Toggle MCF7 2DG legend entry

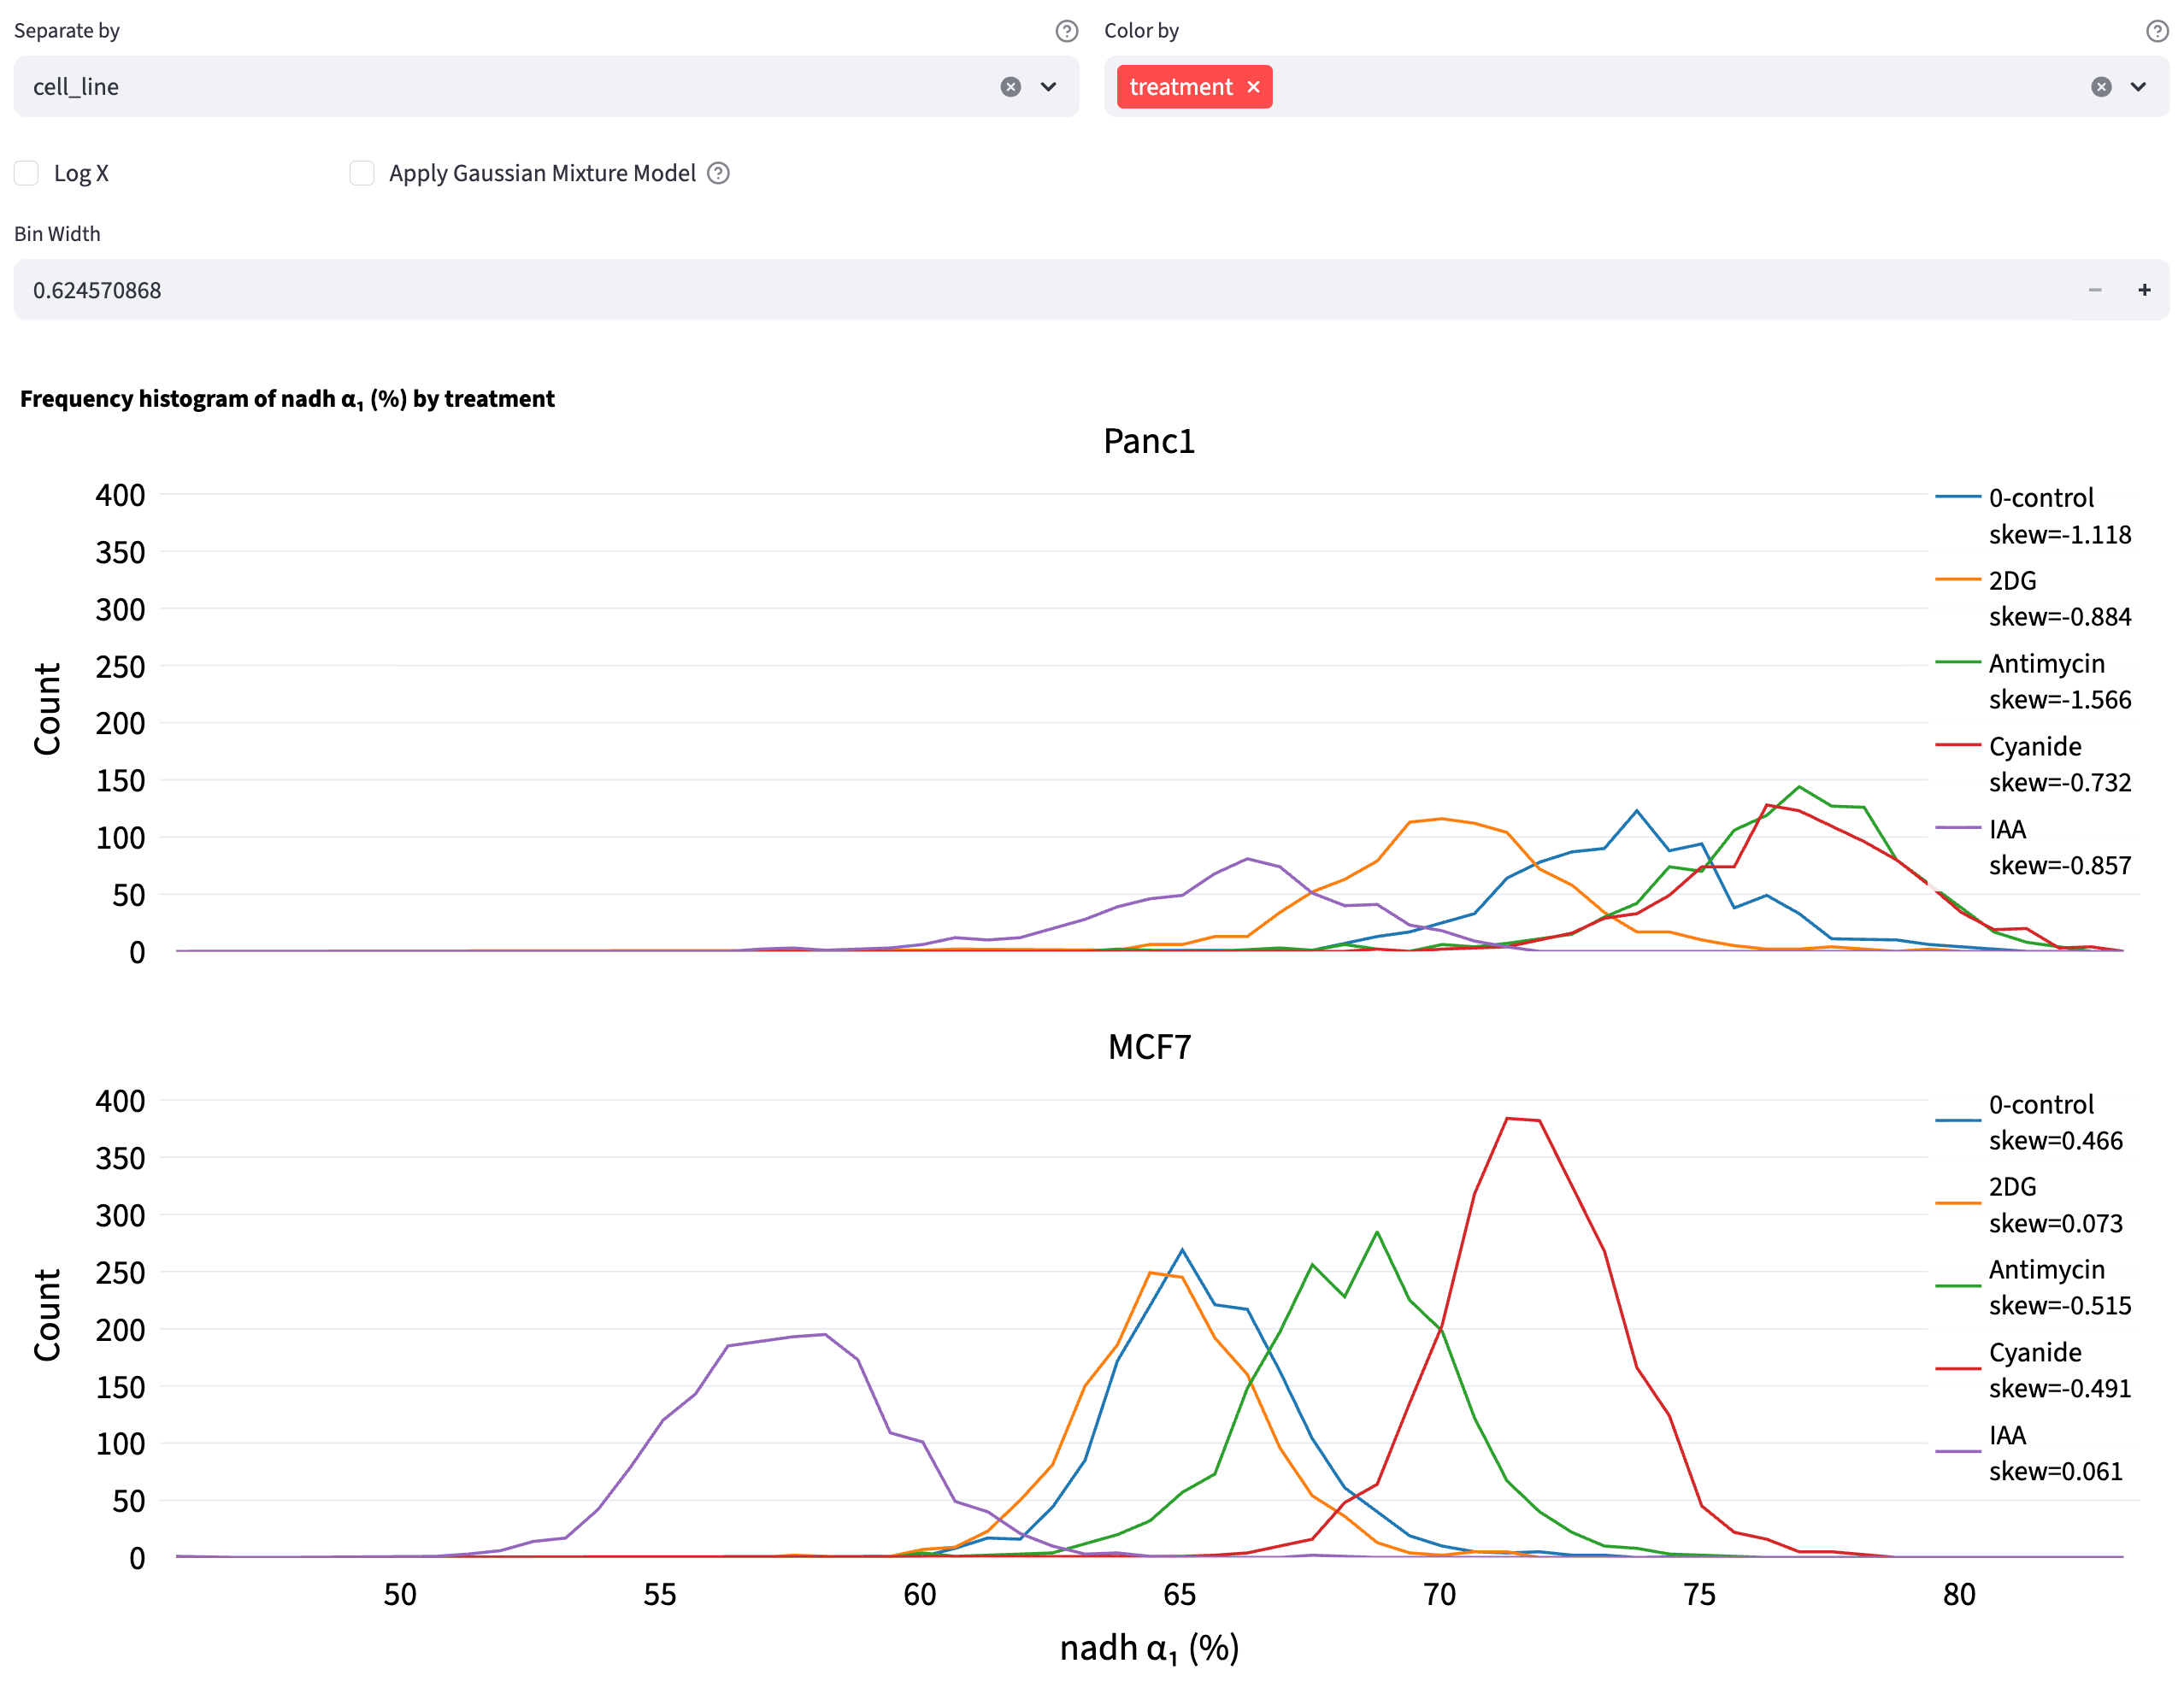click(x=2034, y=1204)
